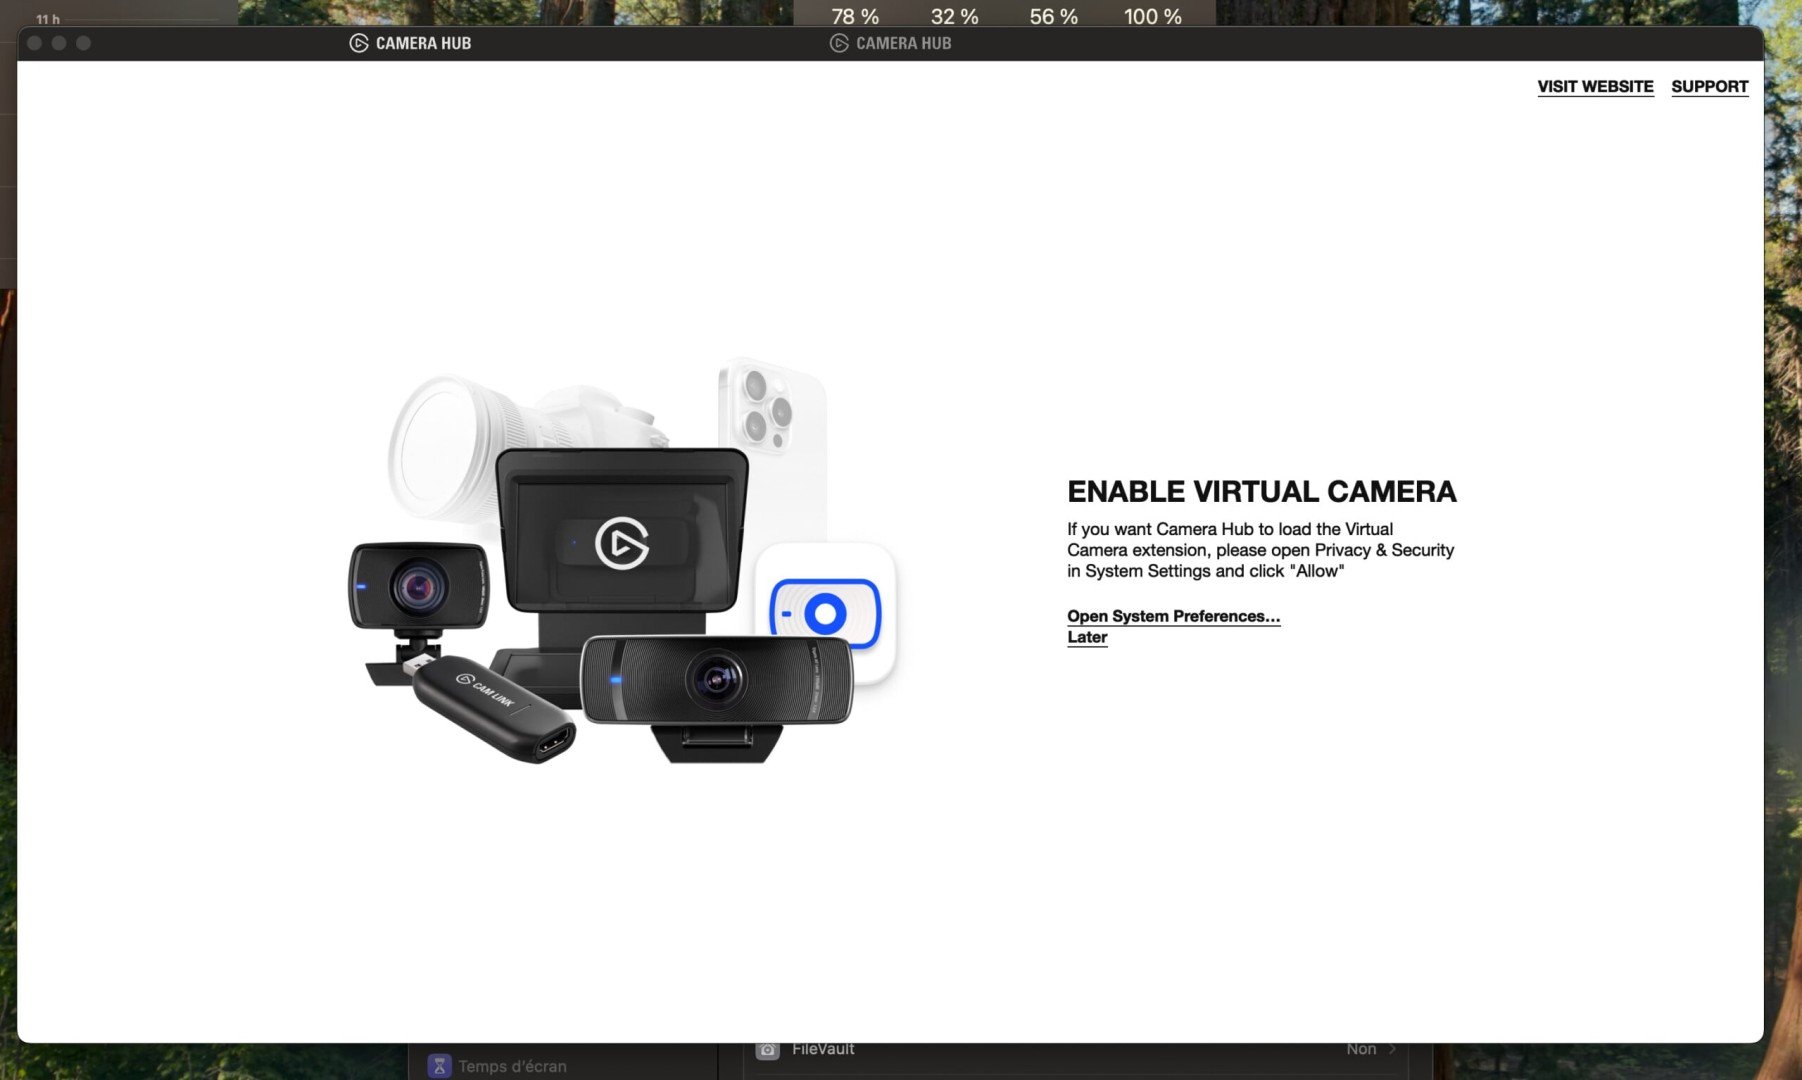Open the Support link
Viewport: 1802px width, 1080px height.
point(1709,87)
